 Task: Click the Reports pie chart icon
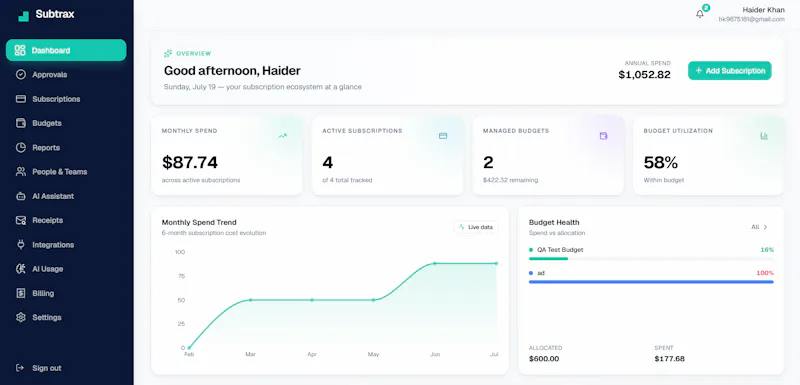coord(20,147)
